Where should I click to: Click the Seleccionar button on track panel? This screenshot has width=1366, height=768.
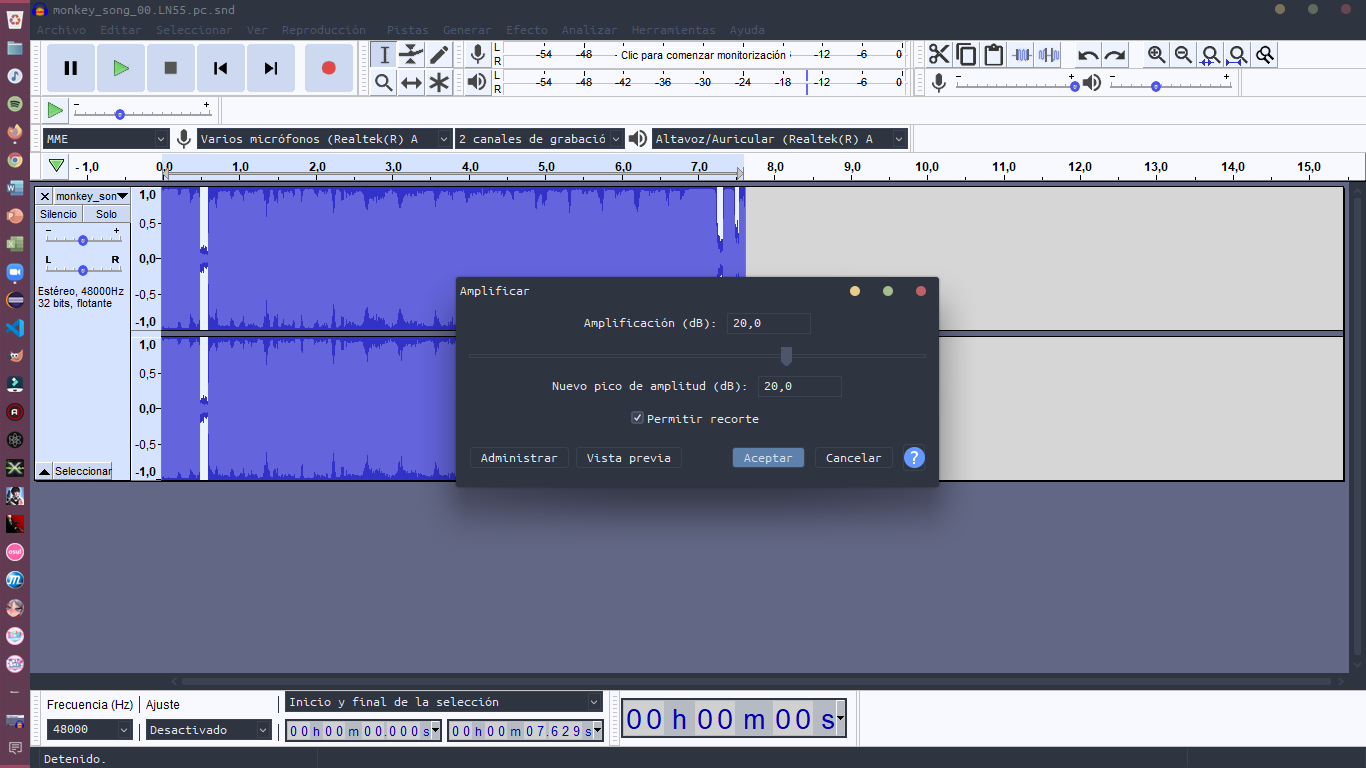click(x=83, y=471)
